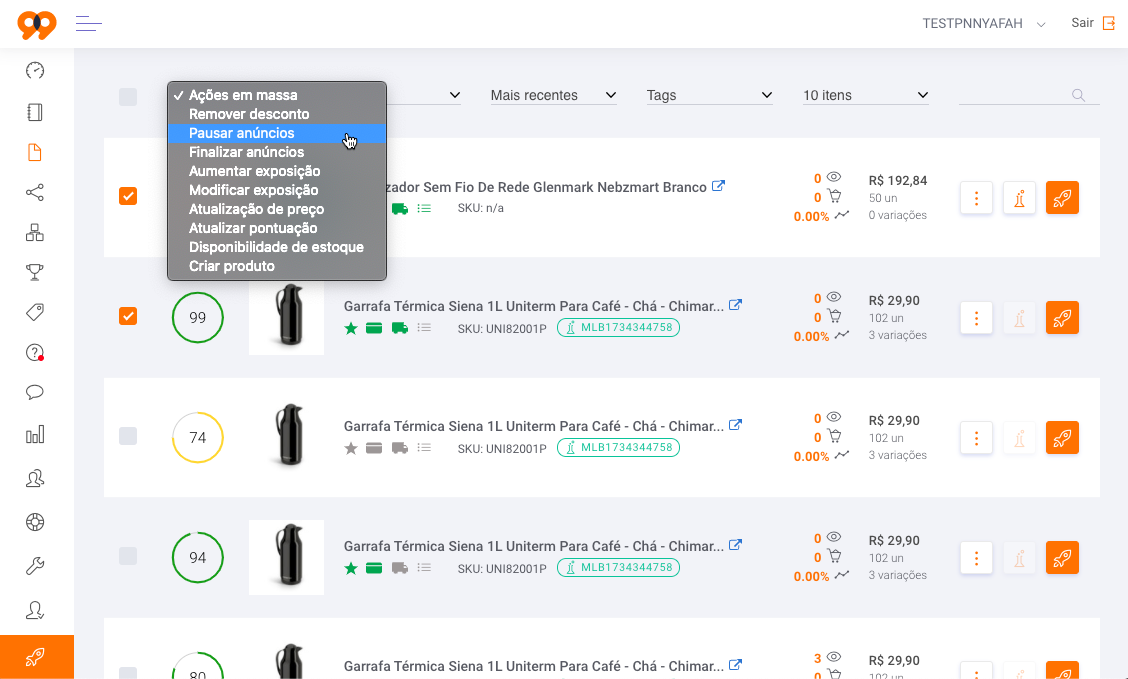
Task: Click the score 94 quality ring
Action: click(x=198, y=557)
